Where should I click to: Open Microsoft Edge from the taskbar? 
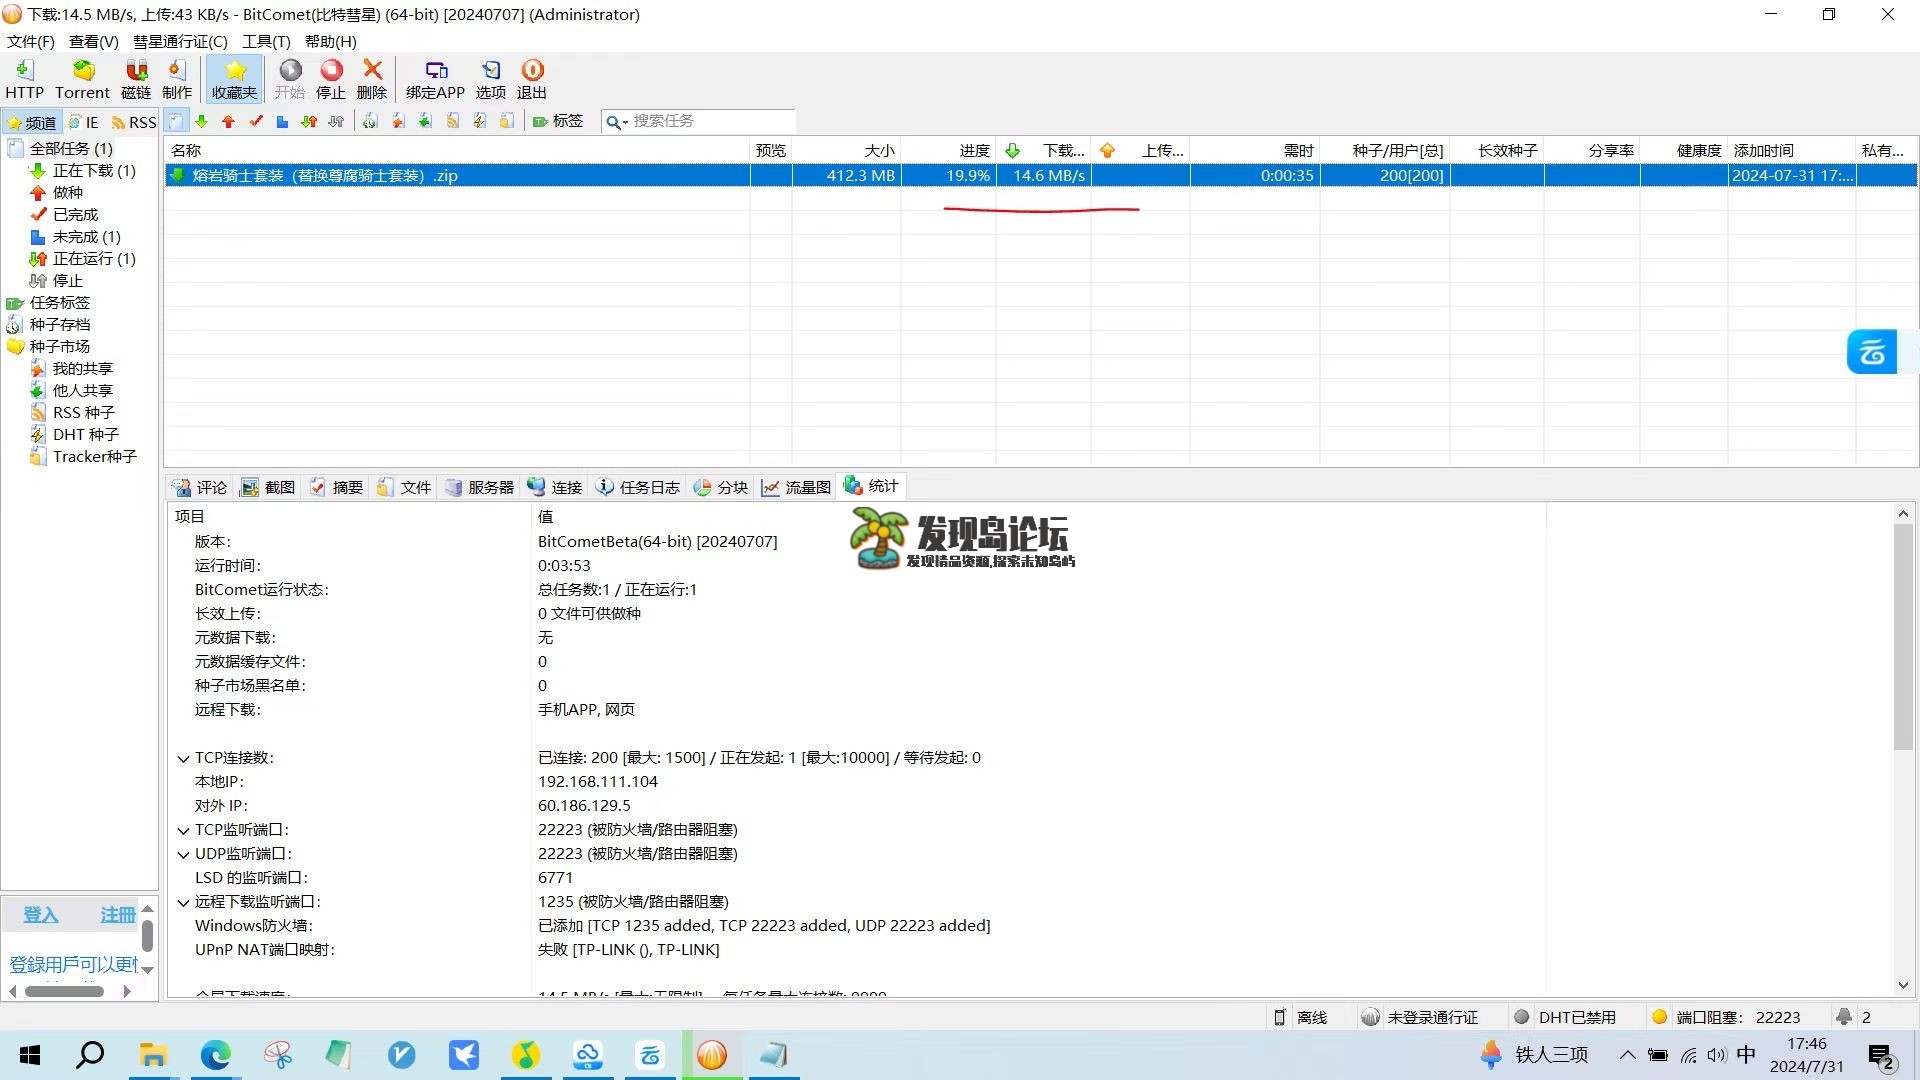(x=215, y=1055)
